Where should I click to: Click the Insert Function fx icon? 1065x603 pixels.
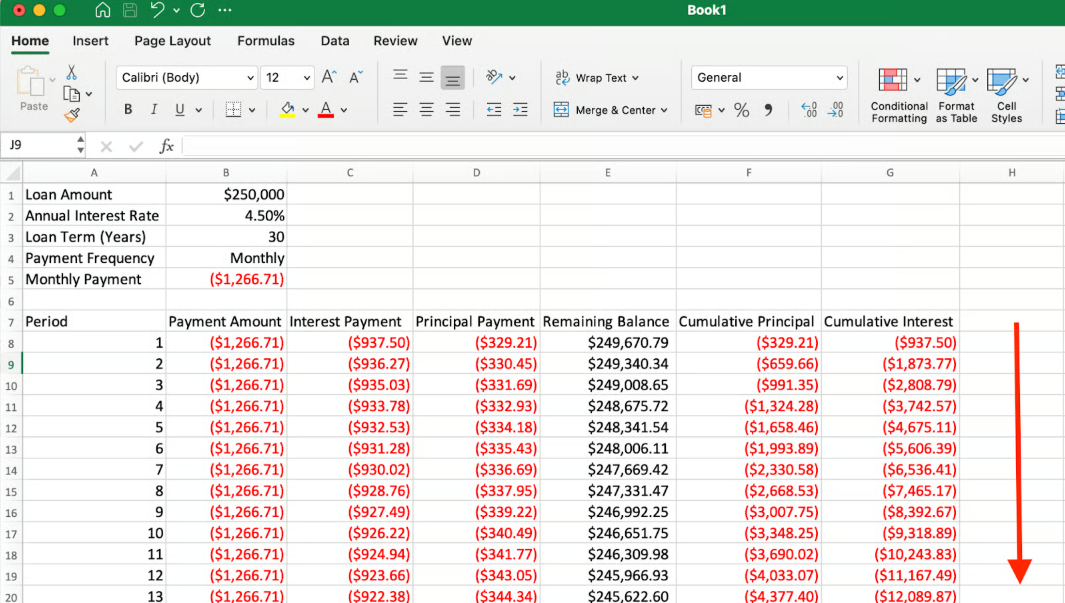pyautogui.click(x=167, y=146)
